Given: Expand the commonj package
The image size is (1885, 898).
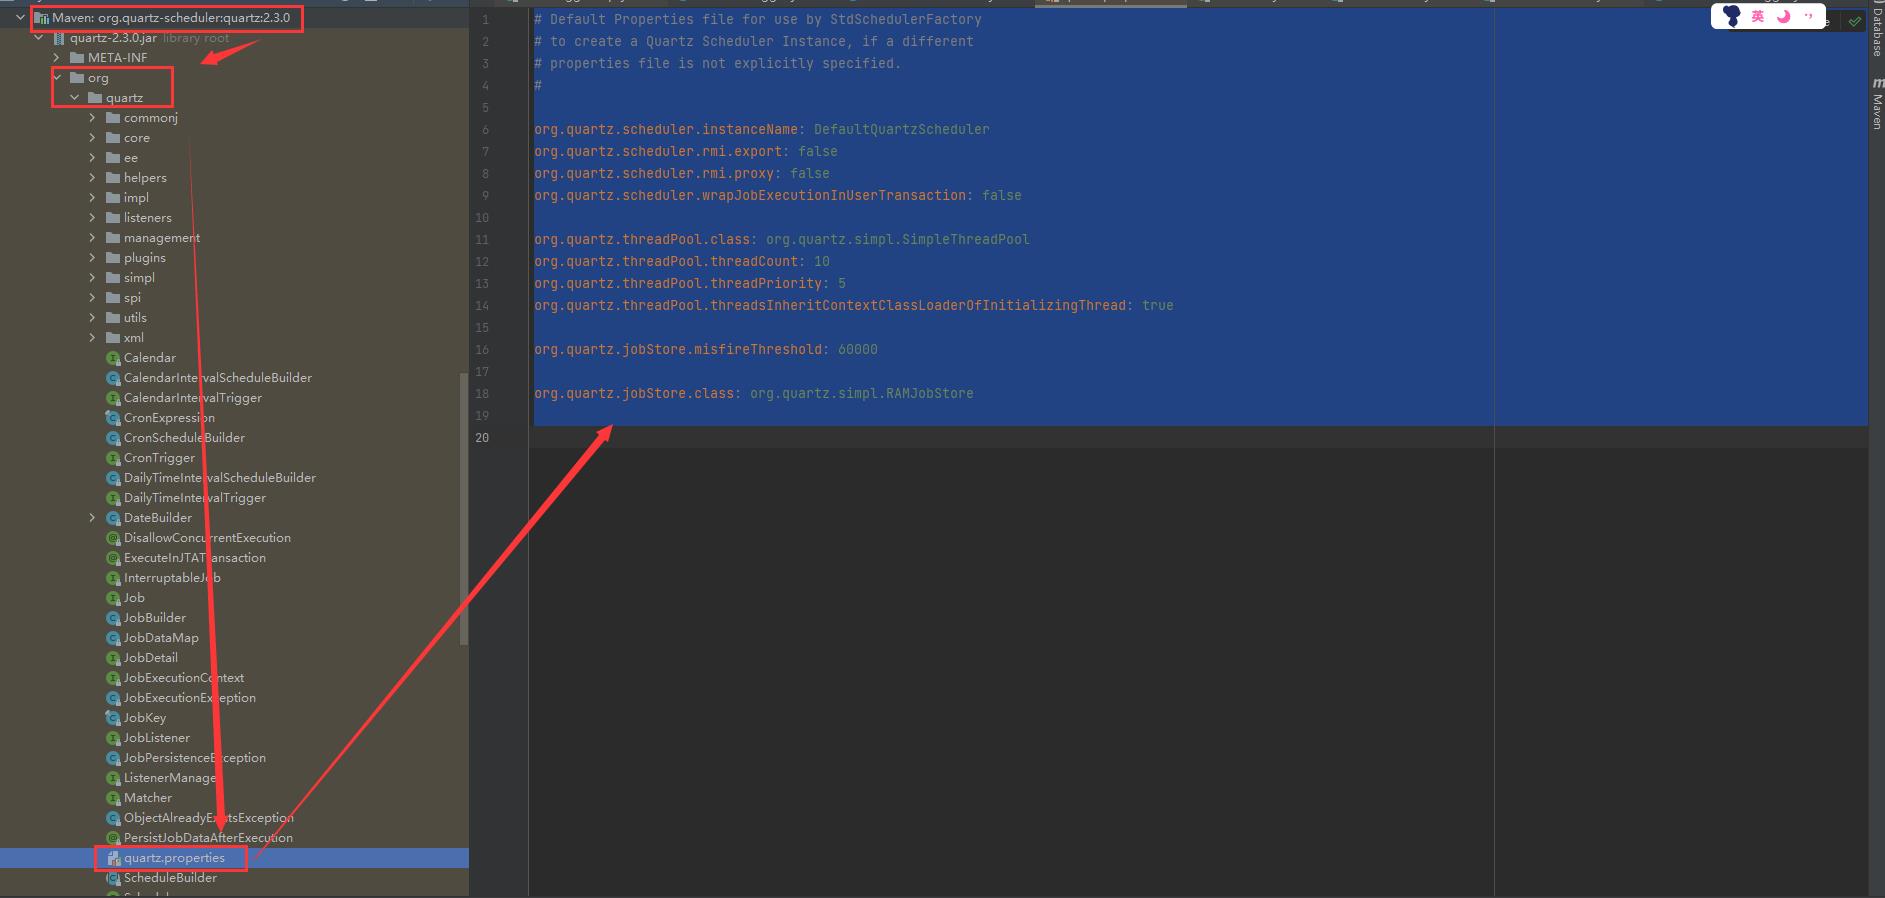Looking at the screenshot, I should click(x=93, y=117).
